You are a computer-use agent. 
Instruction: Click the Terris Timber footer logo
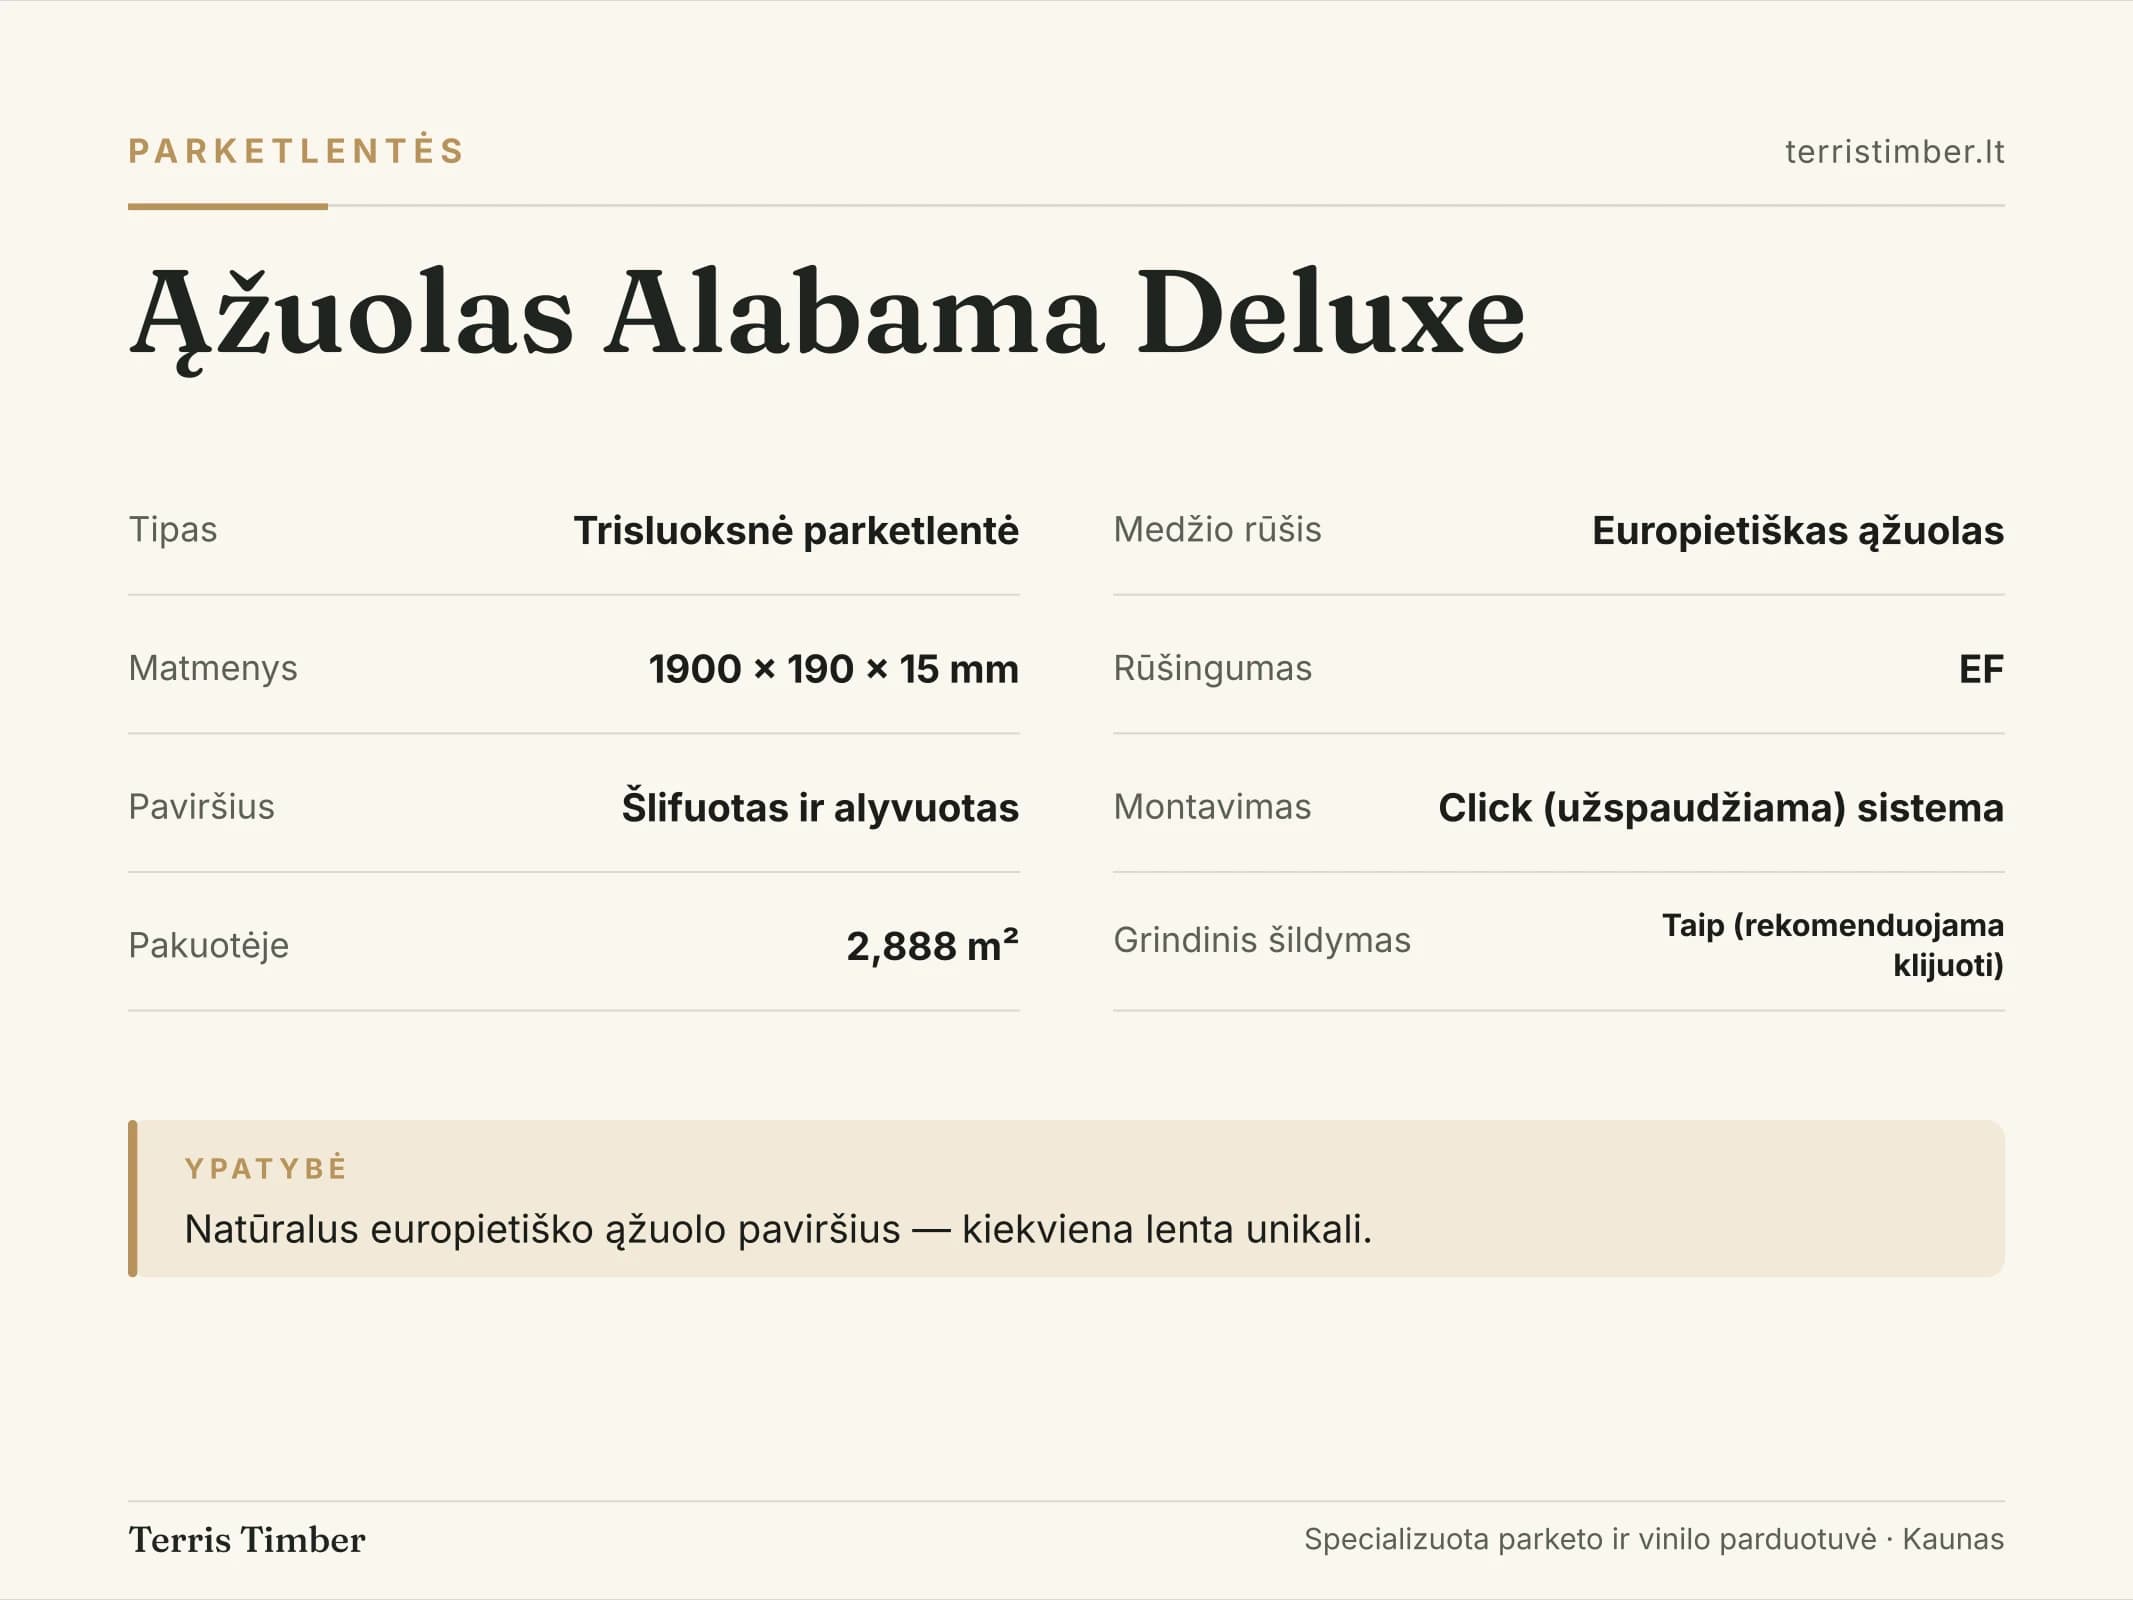point(247,1540)
